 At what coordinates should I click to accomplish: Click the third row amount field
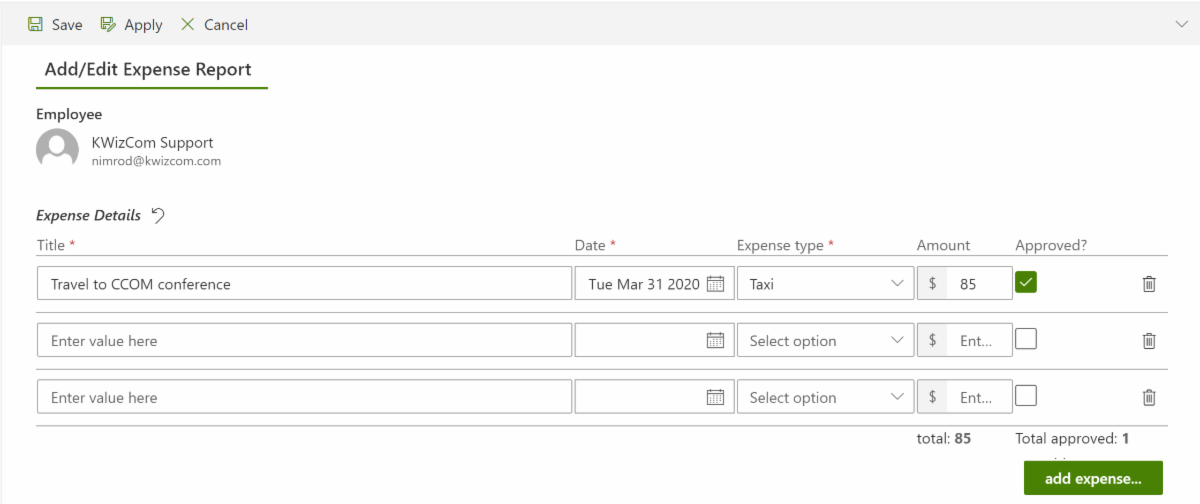pos(964,397)
